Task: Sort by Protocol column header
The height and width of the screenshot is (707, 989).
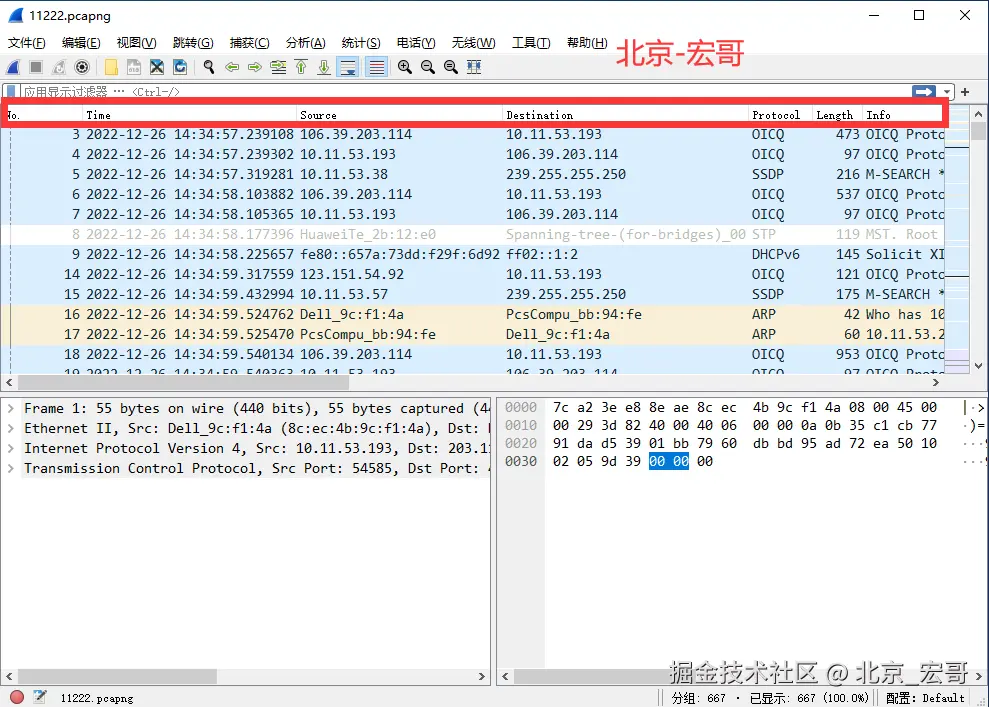Action: [780, 115]
